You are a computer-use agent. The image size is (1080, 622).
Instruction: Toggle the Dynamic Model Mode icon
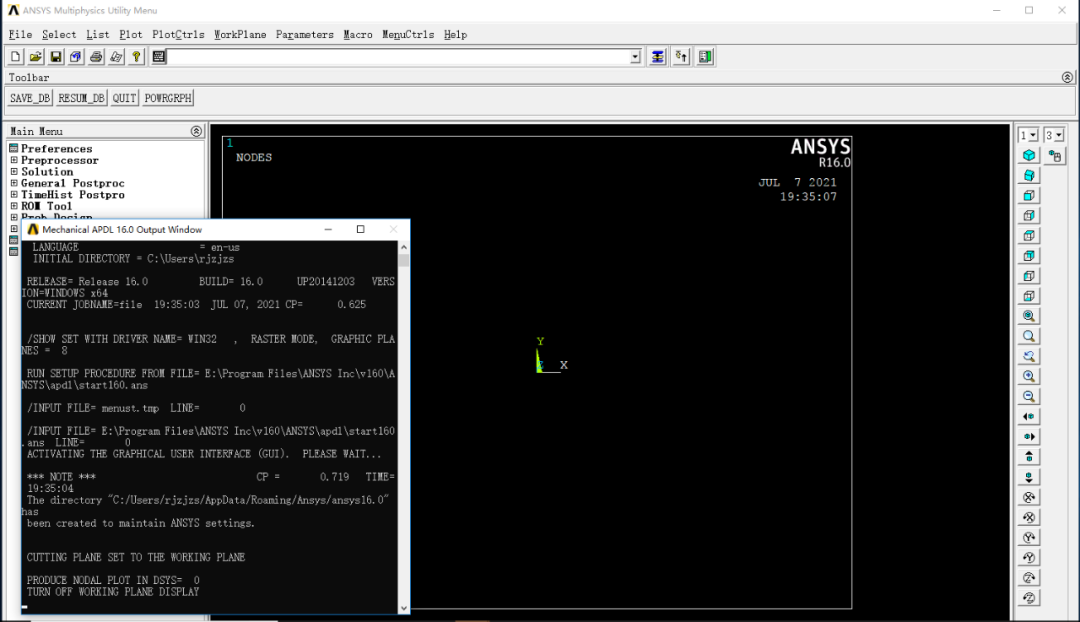point(1055,156)
